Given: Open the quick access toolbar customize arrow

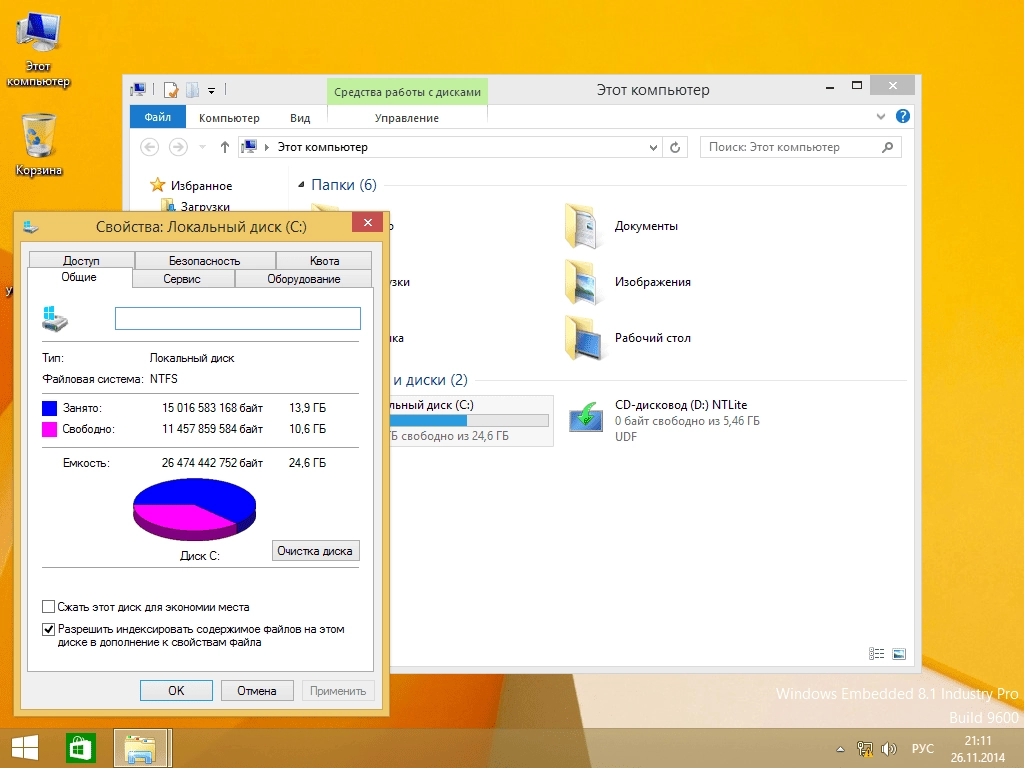Looking at the screenshot, I should (211, 90).
